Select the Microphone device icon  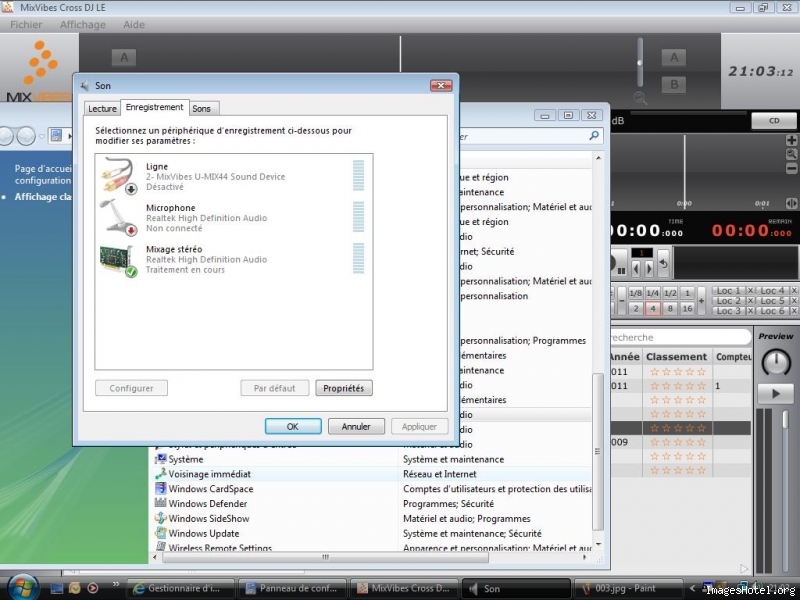pyautogui.click(x=119, y=217)
